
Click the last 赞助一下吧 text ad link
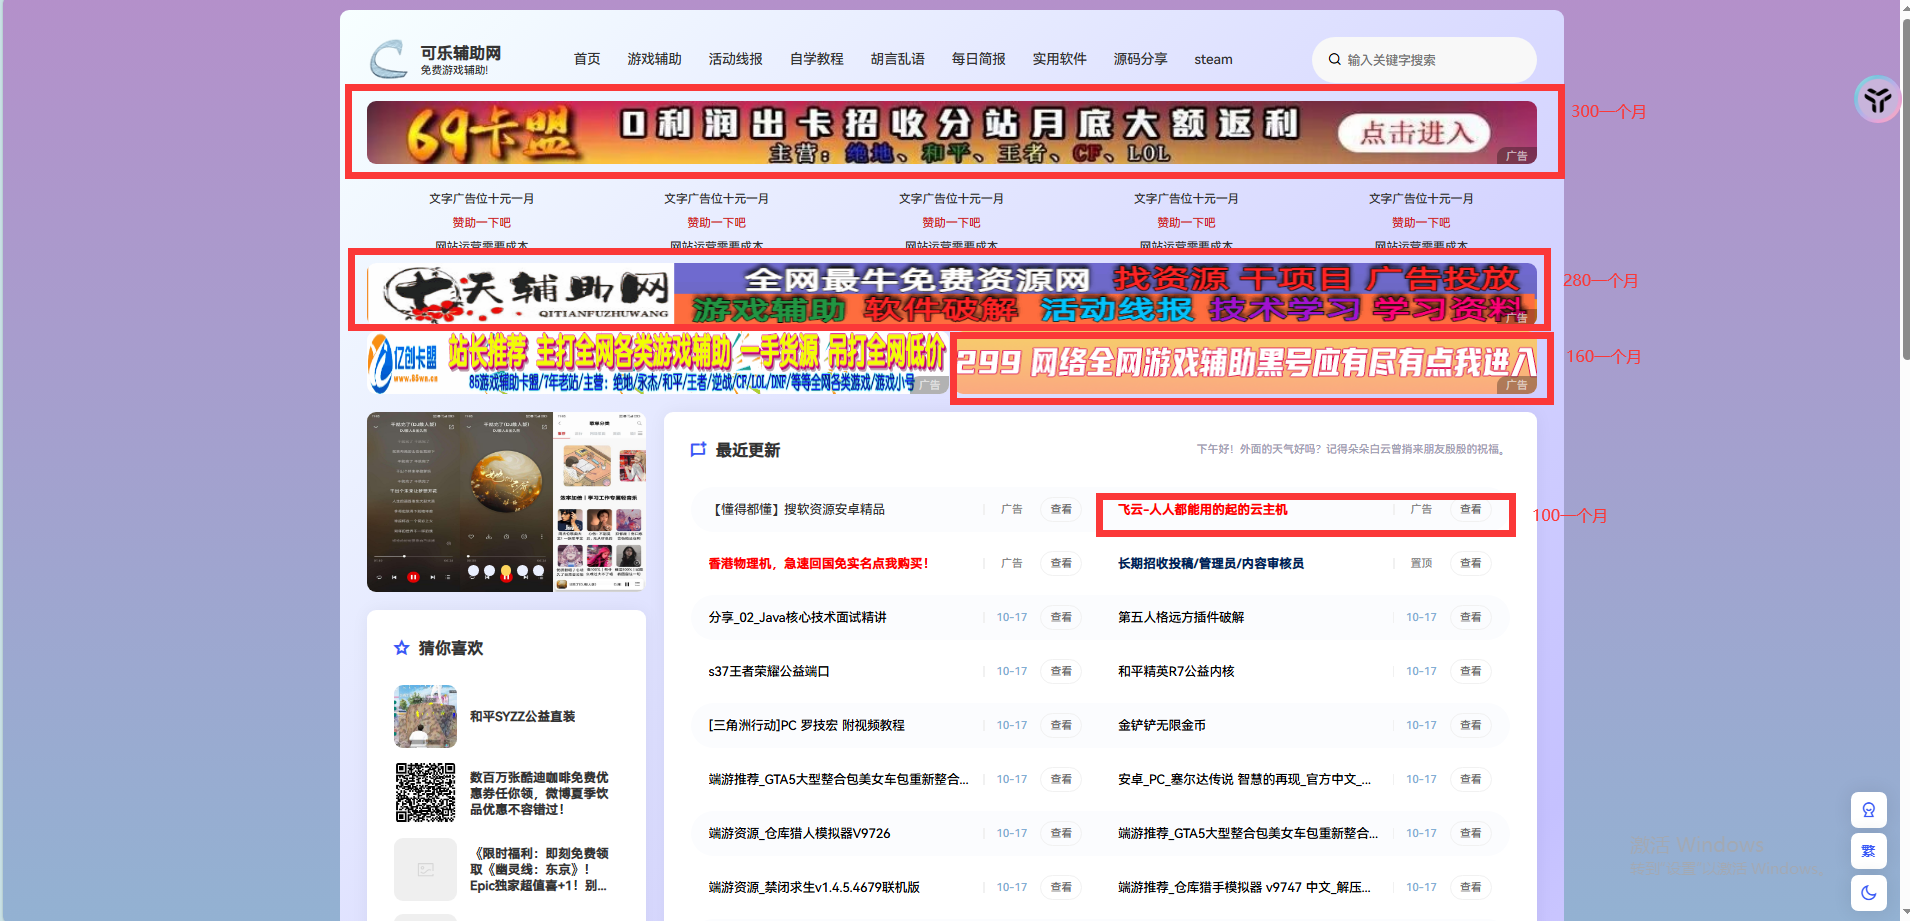[1421, 223]
